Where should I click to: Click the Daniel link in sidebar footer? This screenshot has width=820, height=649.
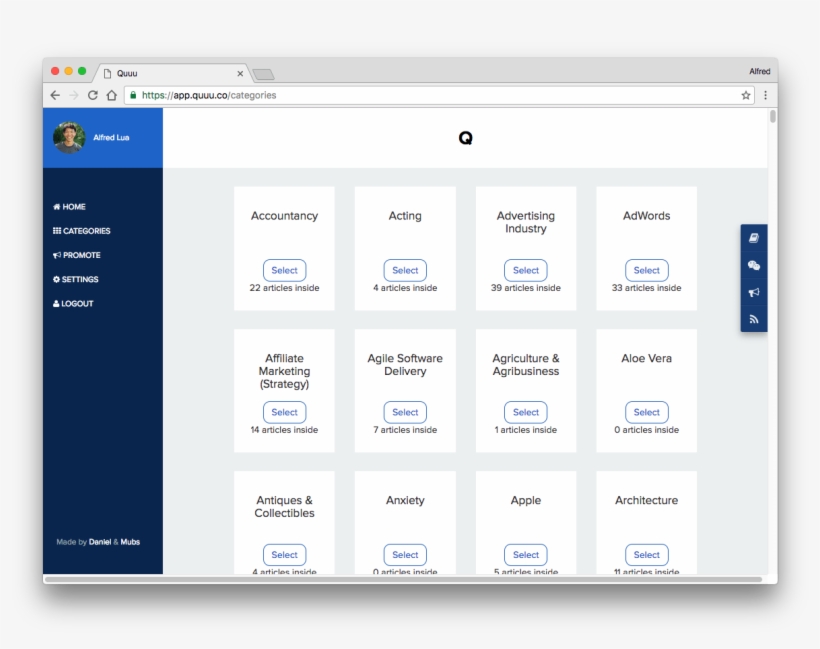click(x=100, y=542)
